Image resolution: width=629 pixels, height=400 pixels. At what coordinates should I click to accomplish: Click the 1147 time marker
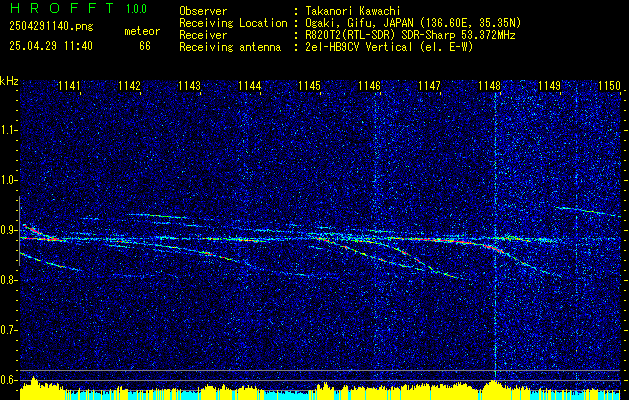pyautogui.click(x=429, y=85)
